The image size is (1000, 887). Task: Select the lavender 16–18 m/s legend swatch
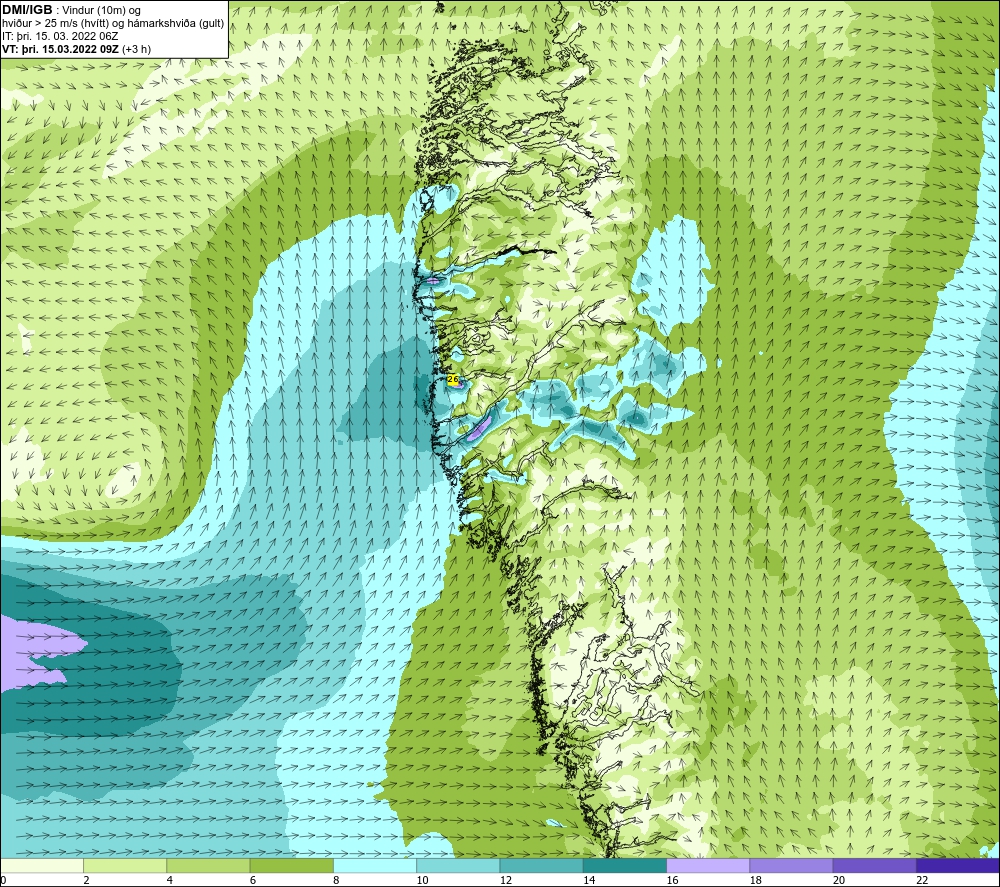click(708, 865)
